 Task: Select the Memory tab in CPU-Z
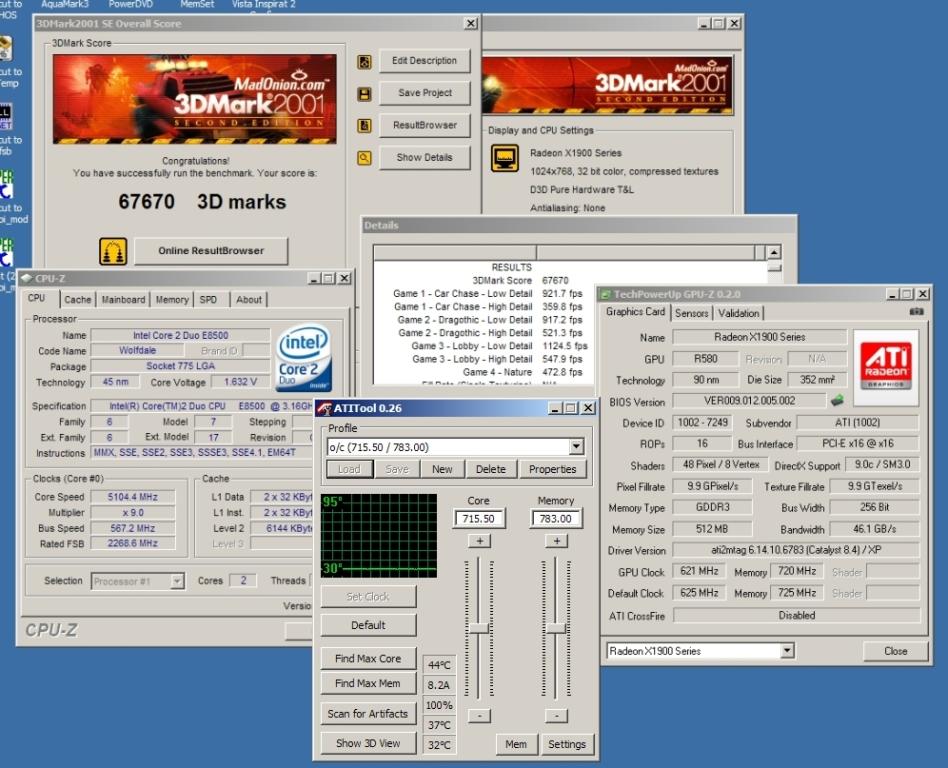coord(172,299)
